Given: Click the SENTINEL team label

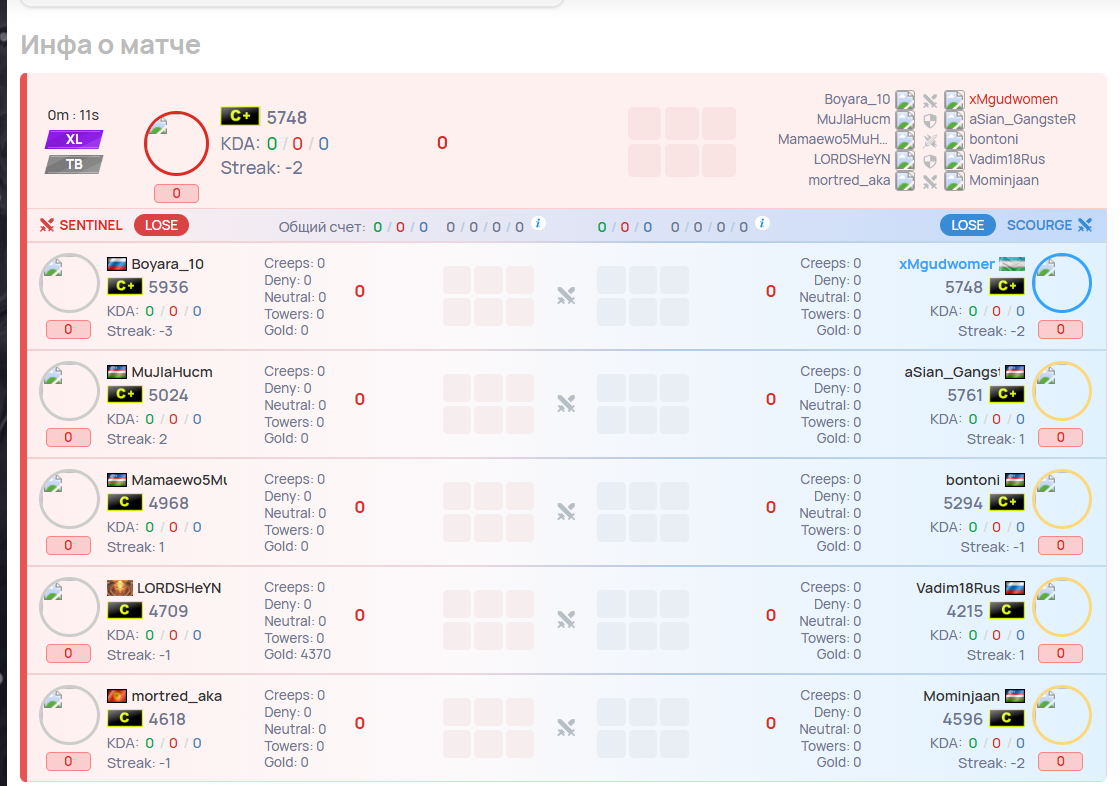Looking at the screenshot, I should tap(91, 225).
